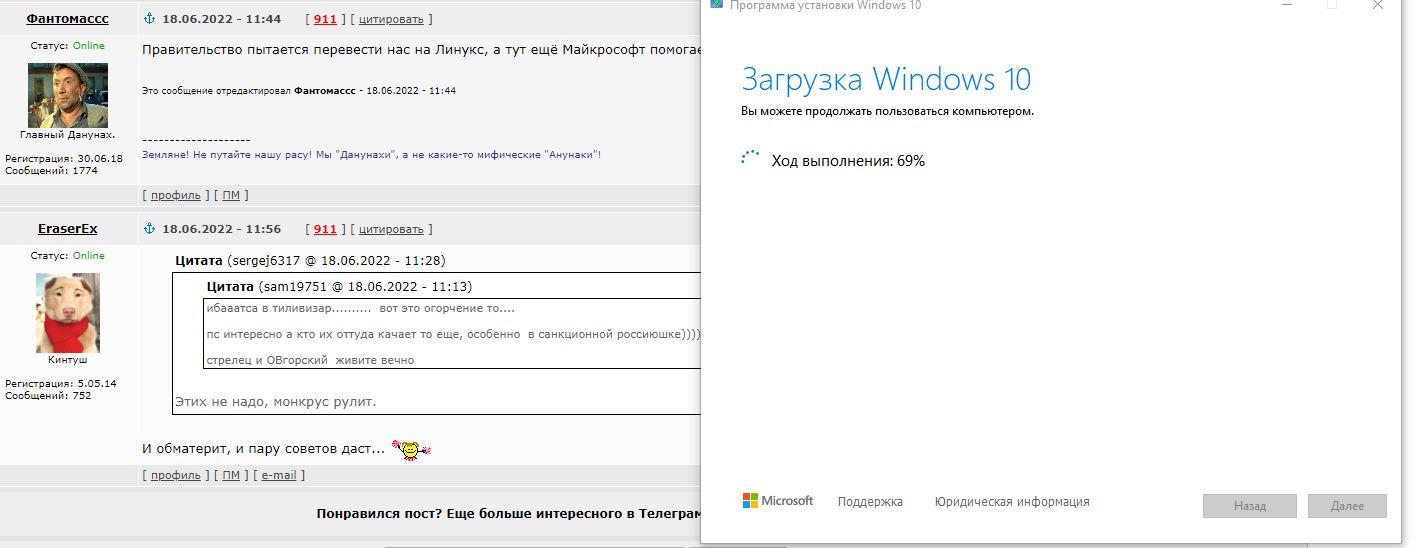
Task: Click the progress spinner beside Ход выполнения
Action: click(750, 159)
